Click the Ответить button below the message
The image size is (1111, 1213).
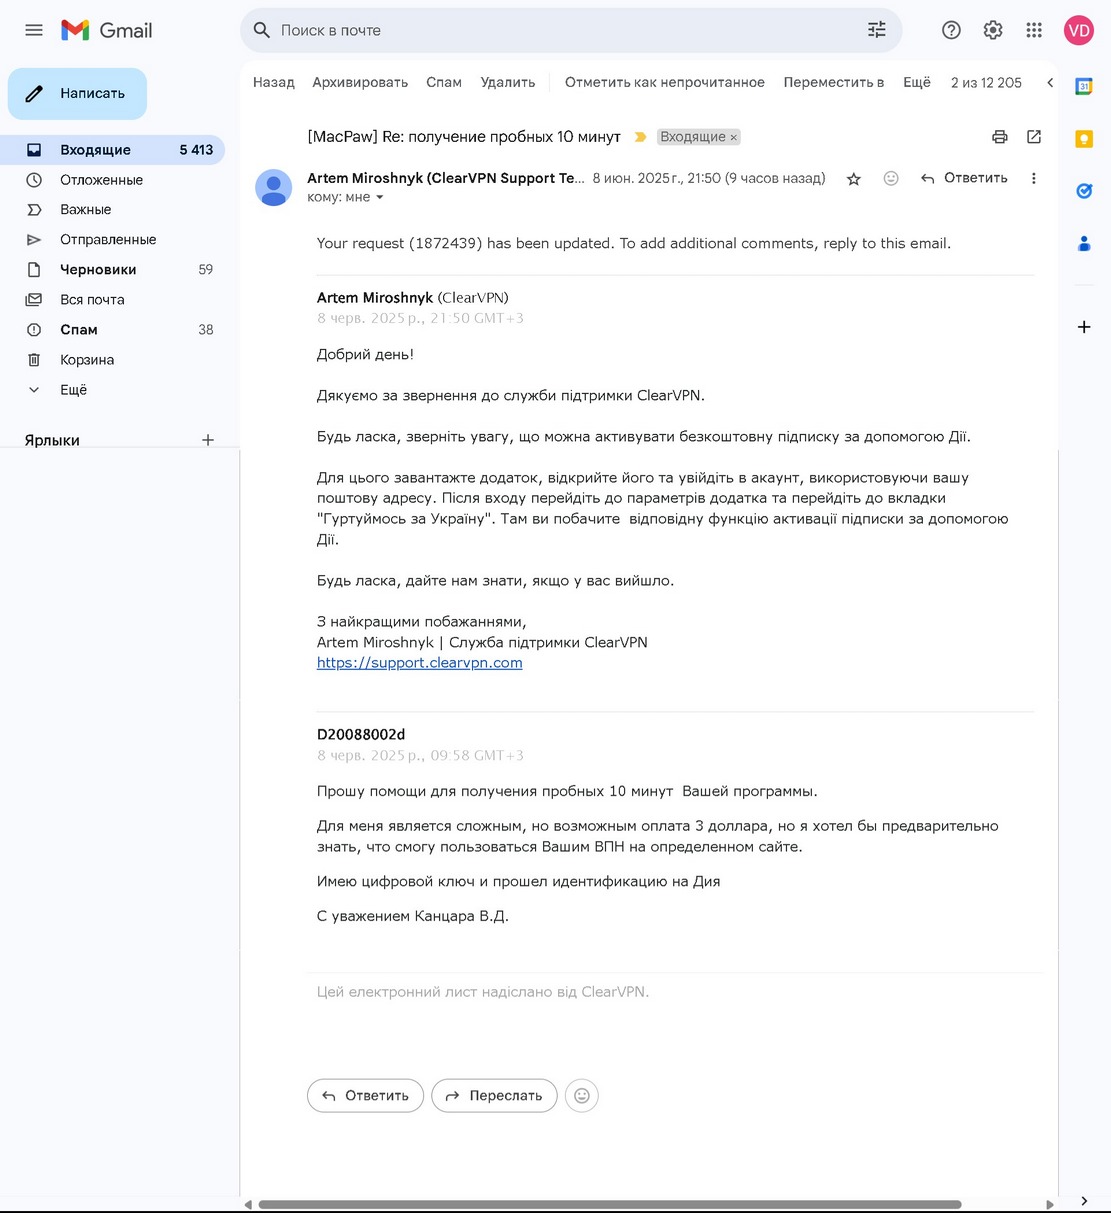[365, 1096]
